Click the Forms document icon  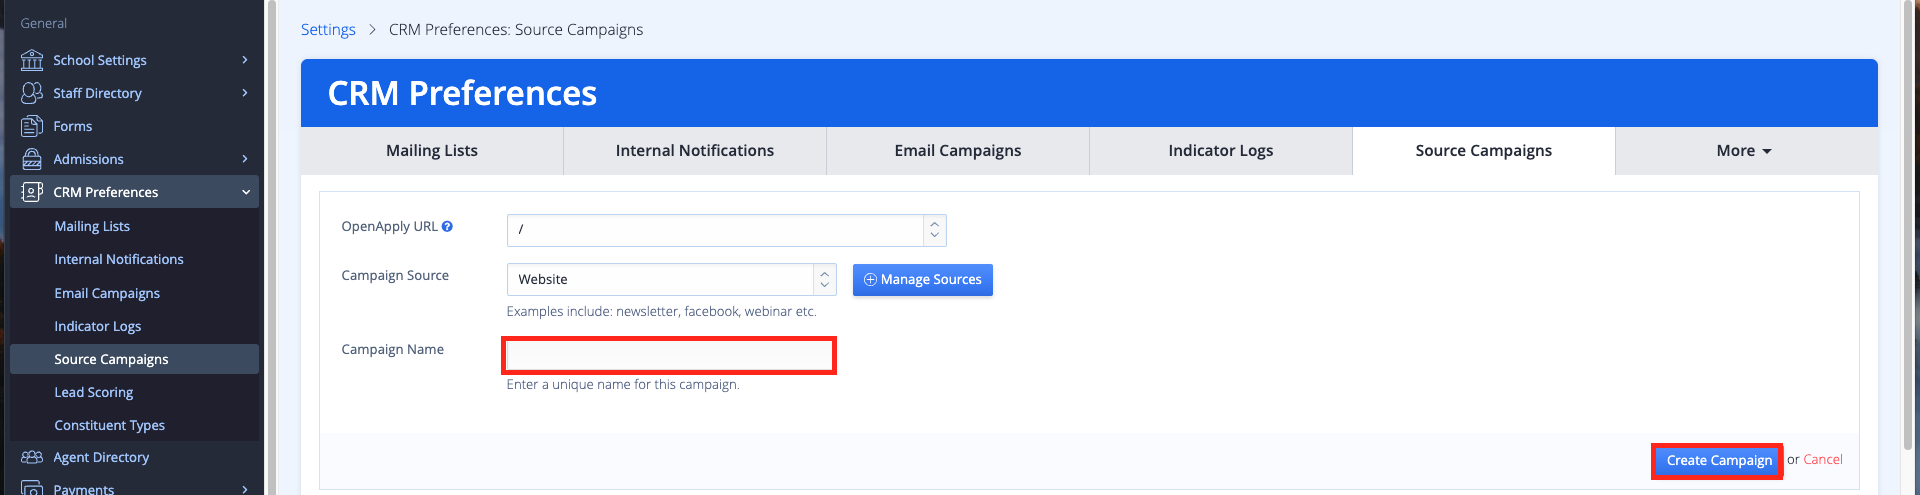32,126
